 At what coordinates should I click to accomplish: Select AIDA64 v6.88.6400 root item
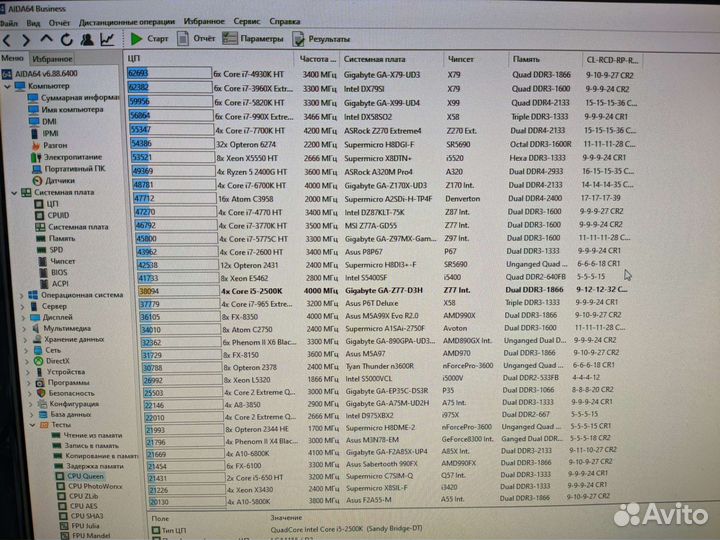click(40, 73)
